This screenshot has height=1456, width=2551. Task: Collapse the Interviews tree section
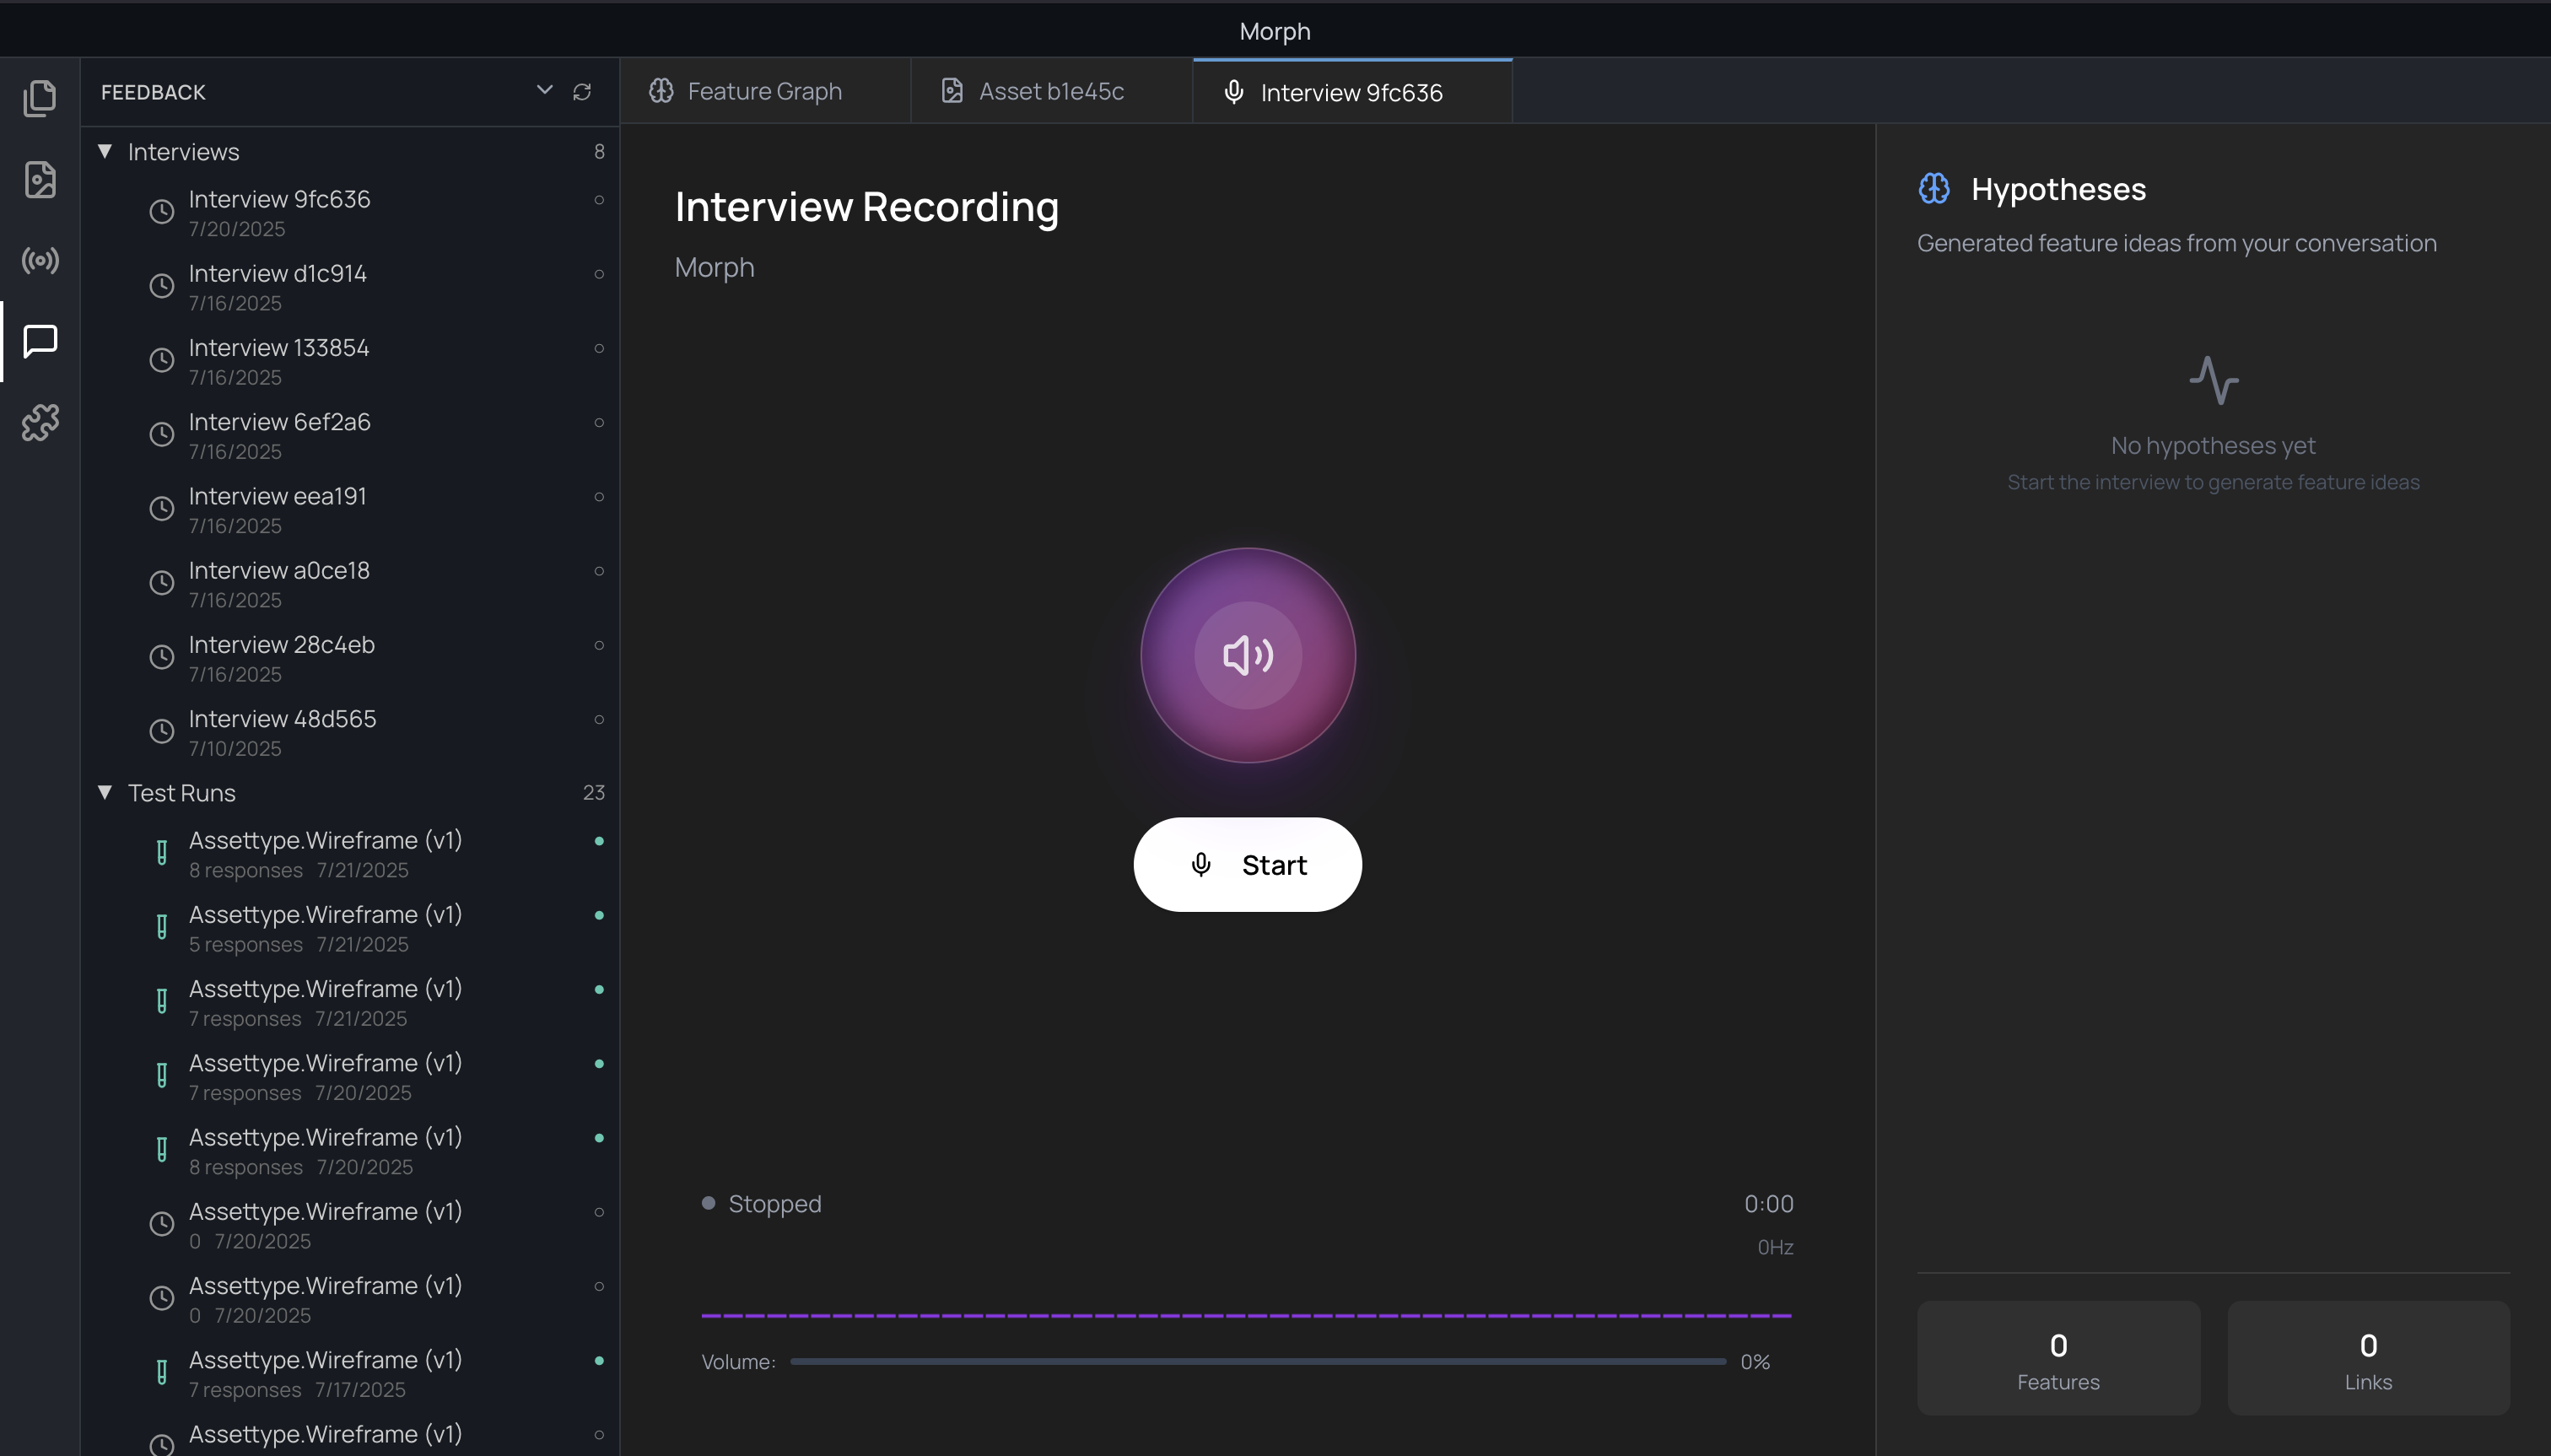point(105,151)
